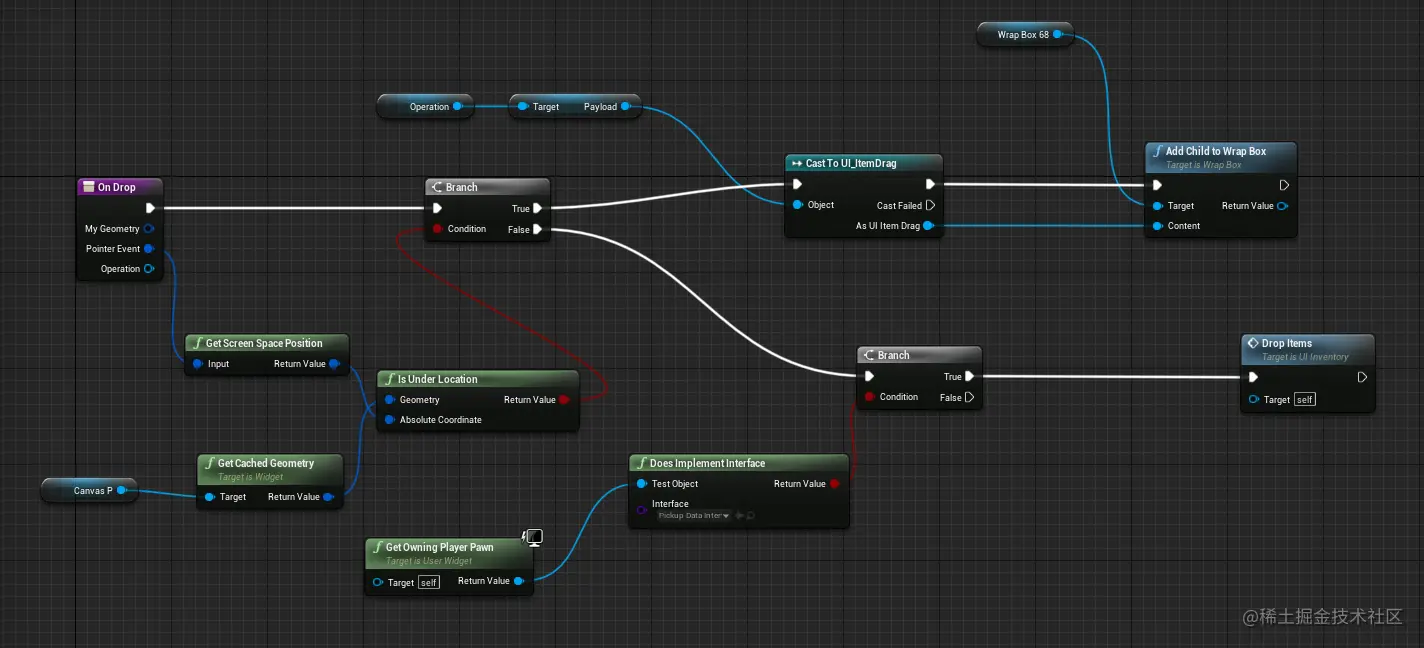This screenshot has height=648, width=1424.
Task: Click the Absolute Coordinate pin on Is Under Location
Action: 389,420
